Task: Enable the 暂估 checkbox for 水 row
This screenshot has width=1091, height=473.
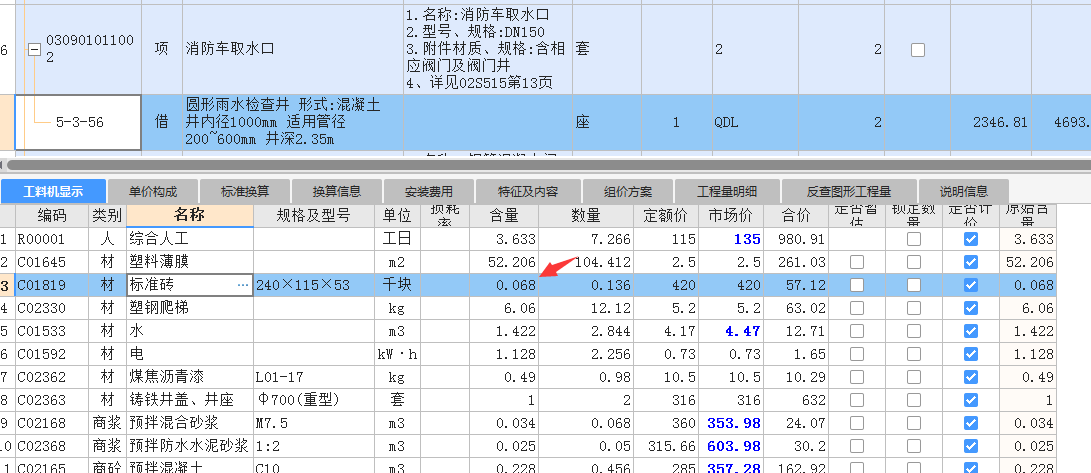Action: [857, 330]
